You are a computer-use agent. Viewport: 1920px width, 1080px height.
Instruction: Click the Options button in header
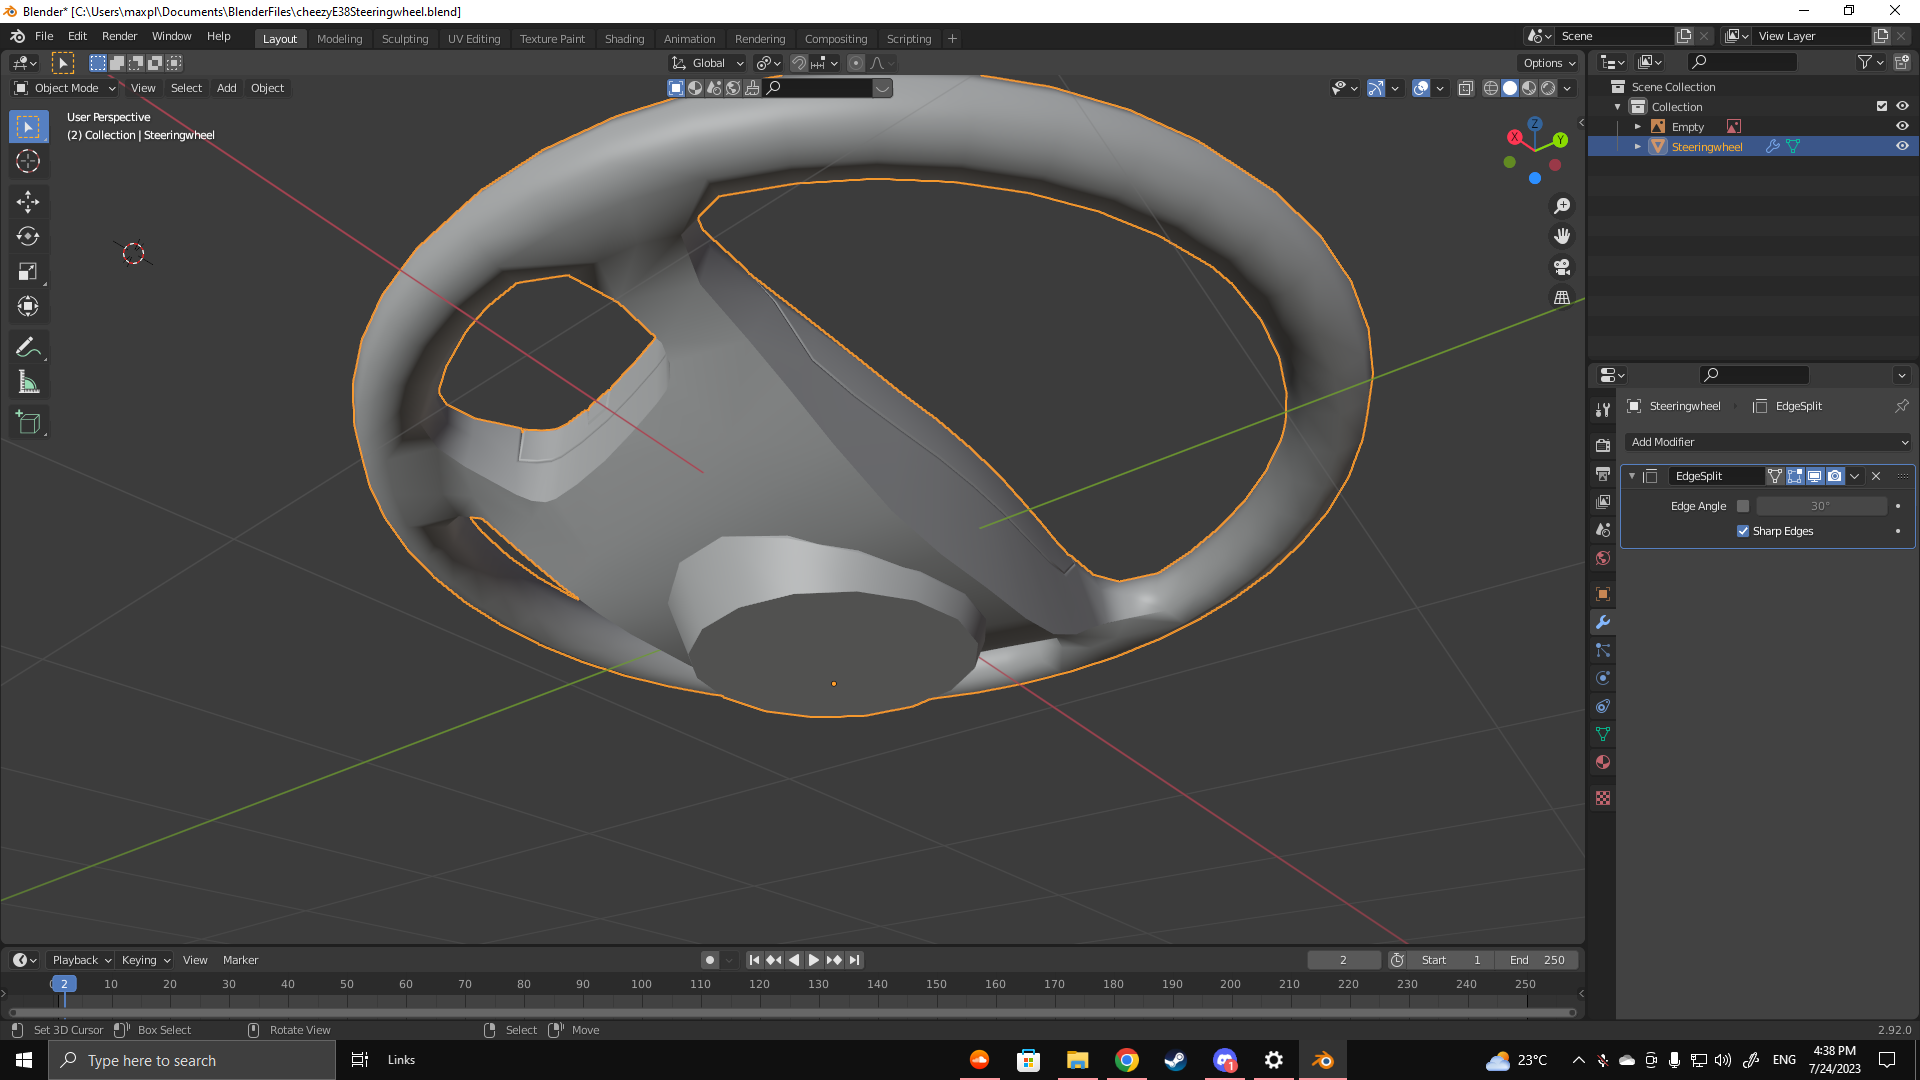[x=1548, y=63]
